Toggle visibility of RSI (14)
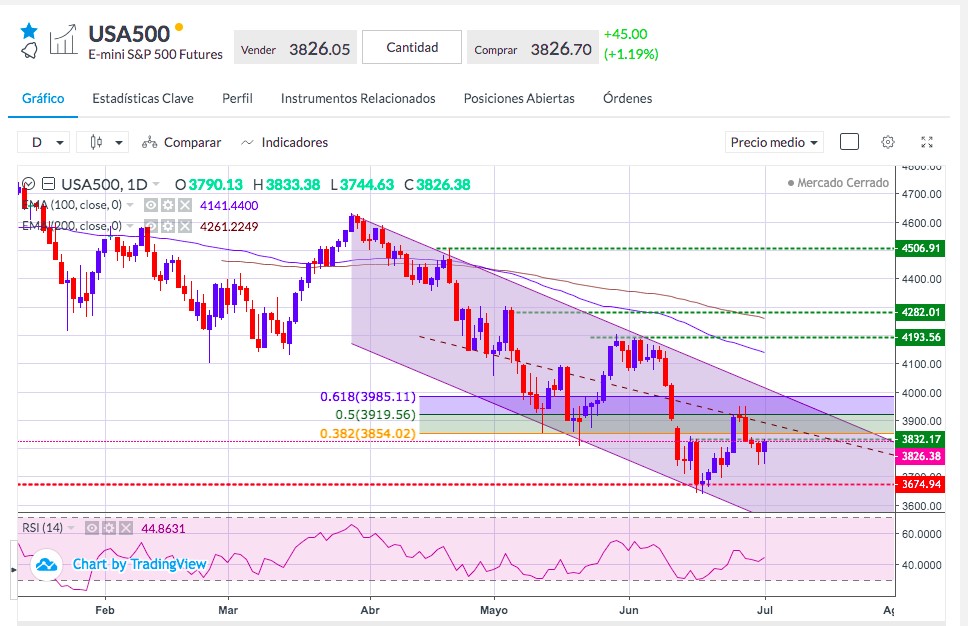968x626 pixels. (92, 528)
